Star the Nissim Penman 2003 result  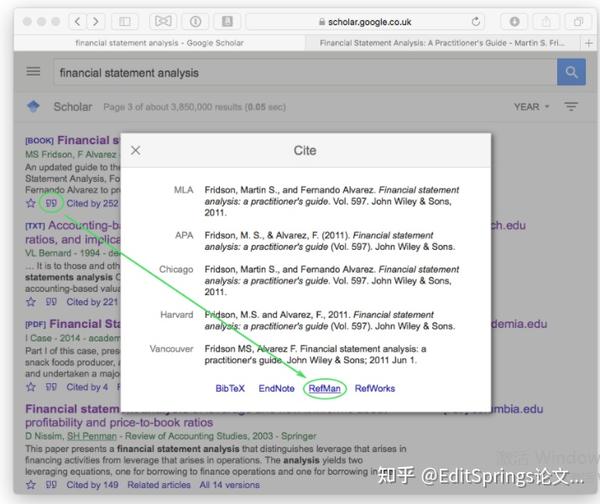(31, 485)
